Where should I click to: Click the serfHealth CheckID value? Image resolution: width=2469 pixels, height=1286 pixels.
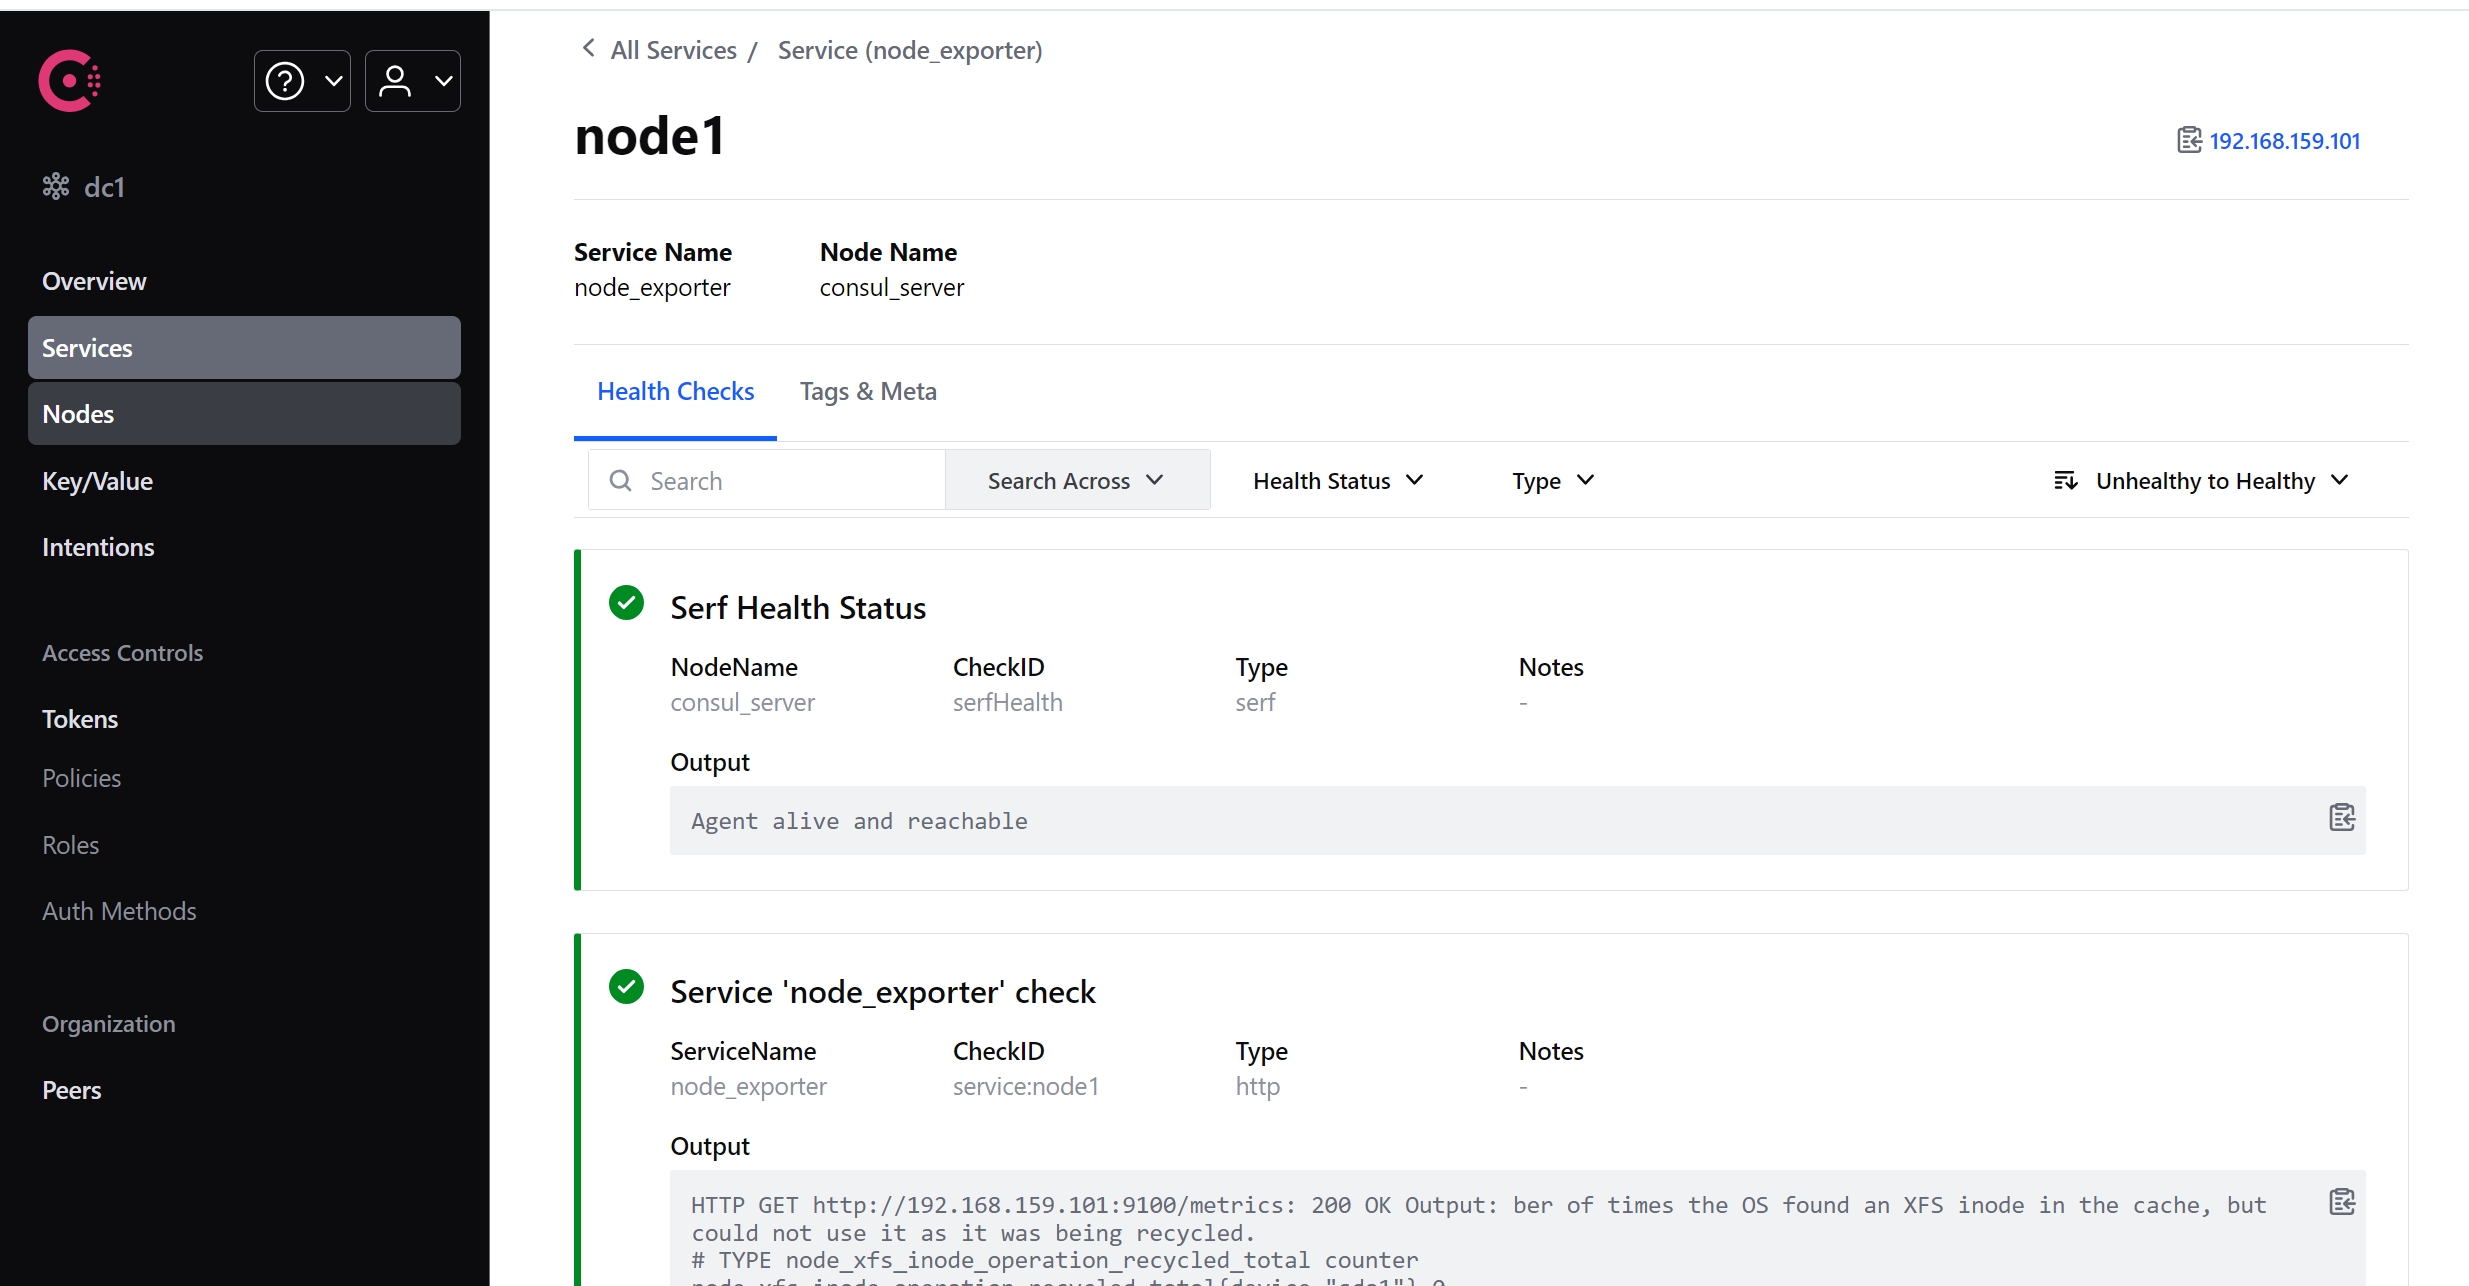coord(1008,702)
